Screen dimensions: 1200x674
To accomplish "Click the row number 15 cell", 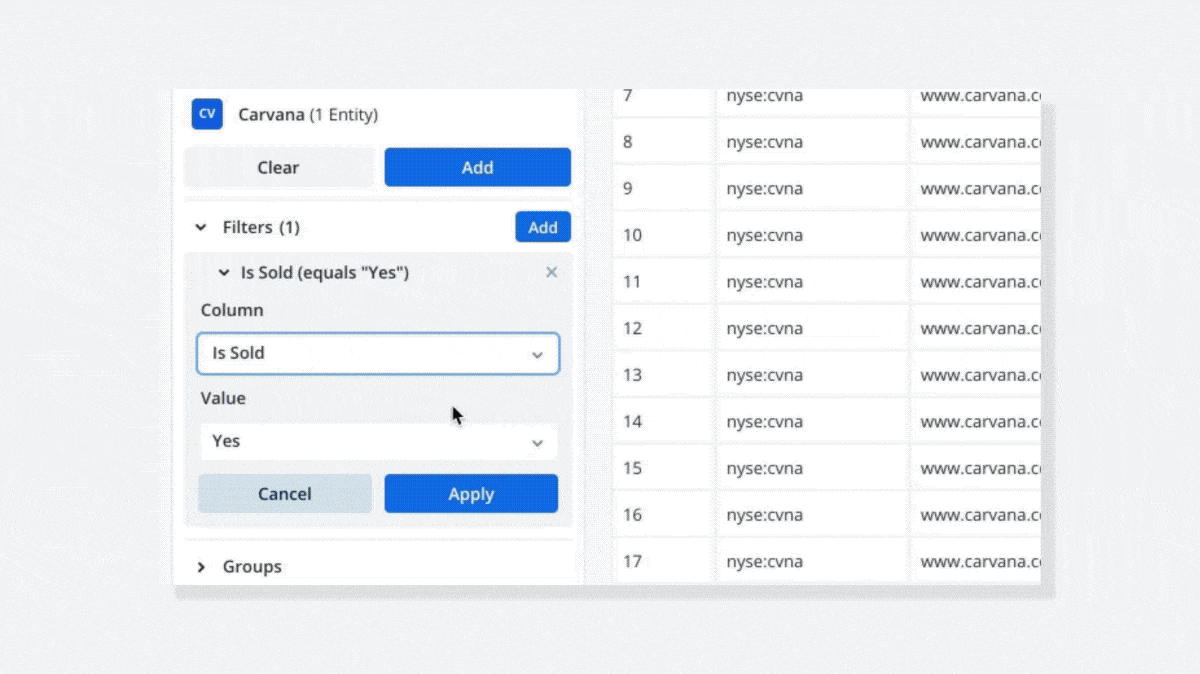I will point(662,468).
